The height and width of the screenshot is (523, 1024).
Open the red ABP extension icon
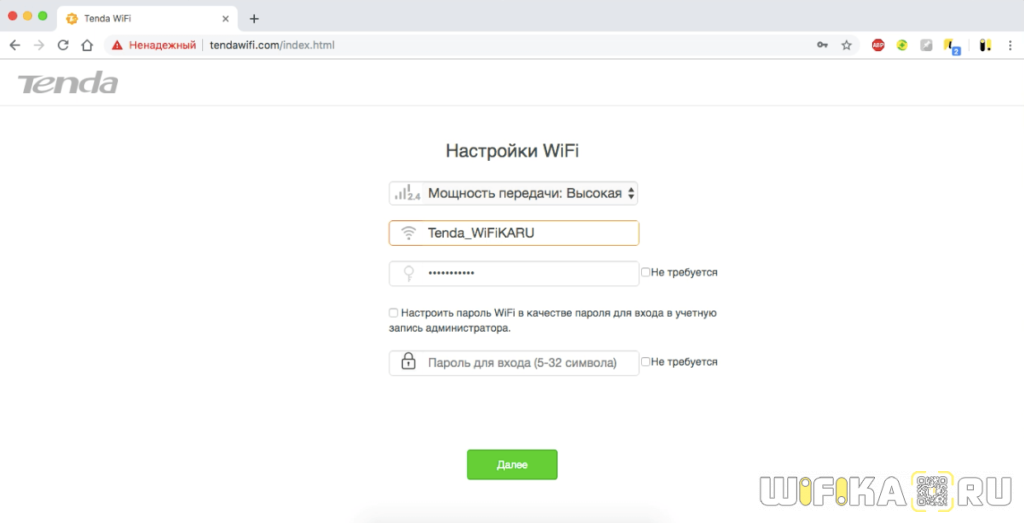click(x=878, y=45)
